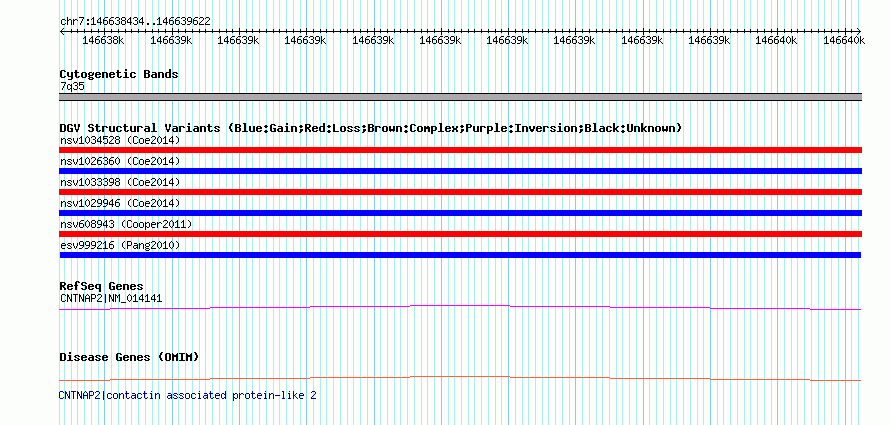Open variant label esv999216 (Pang2010)
890x425 pixels.
pyautogui.click(x=120, y=245)
